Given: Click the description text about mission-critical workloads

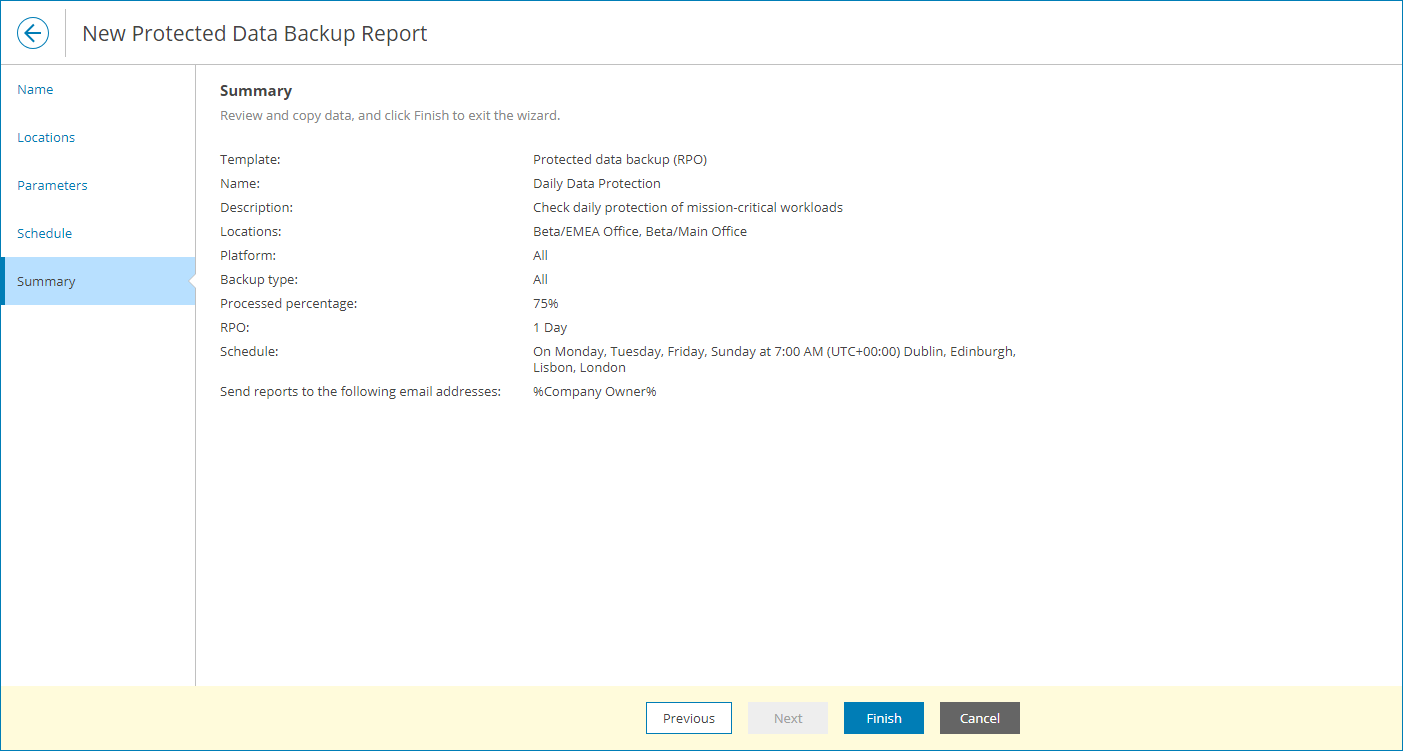Looking at the screenshot, I should (688, 207).
